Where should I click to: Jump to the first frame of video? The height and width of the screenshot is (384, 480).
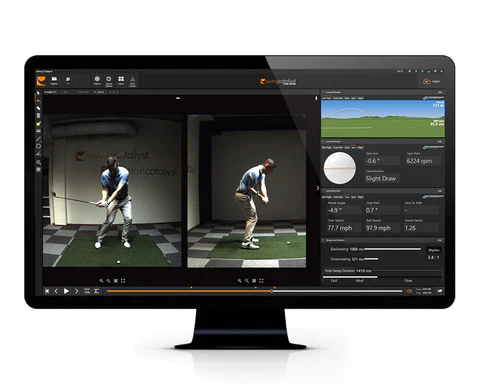click(x=47, y=291)
